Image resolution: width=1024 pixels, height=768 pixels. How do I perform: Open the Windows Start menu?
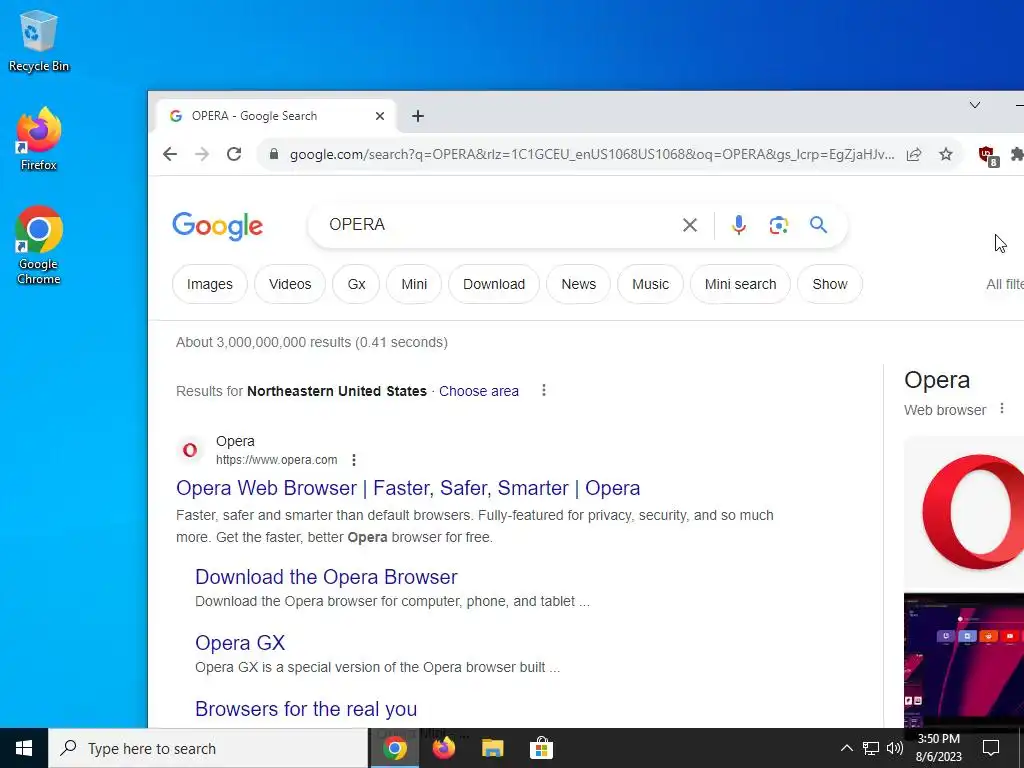tap(24, 748)
